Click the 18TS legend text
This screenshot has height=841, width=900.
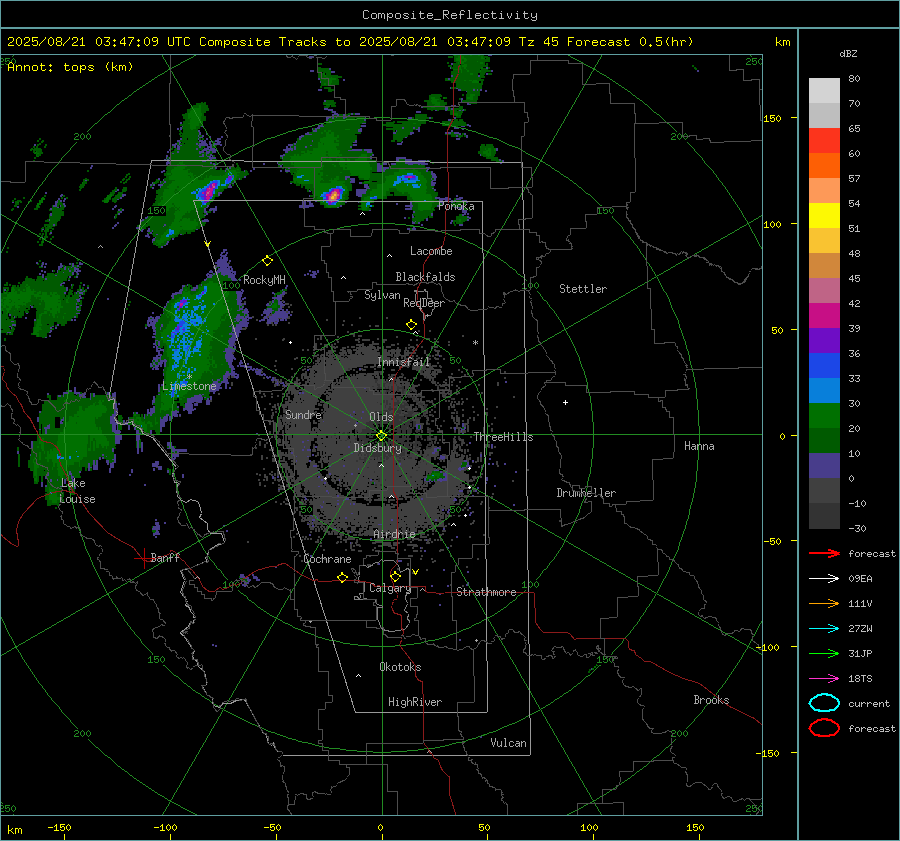[860, 679]
